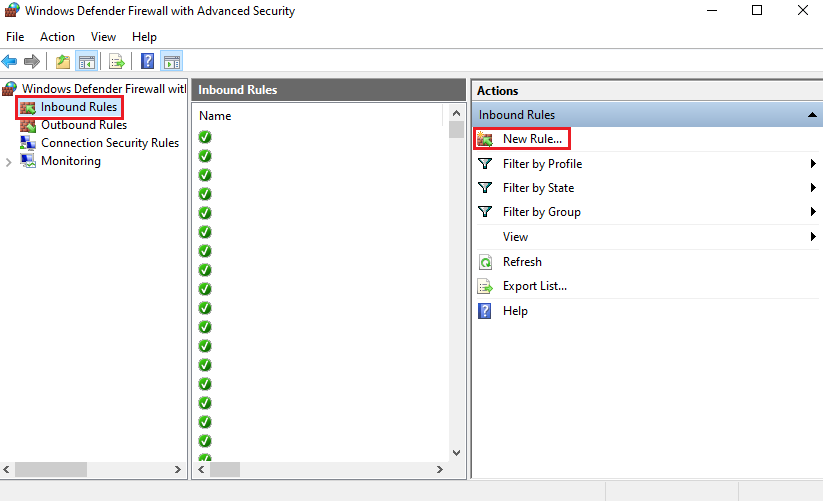Screen dimensions: 823x501
Task: Click the Back arrow toolbar icon
Action: pyautogui.click(x=9, y=61)
